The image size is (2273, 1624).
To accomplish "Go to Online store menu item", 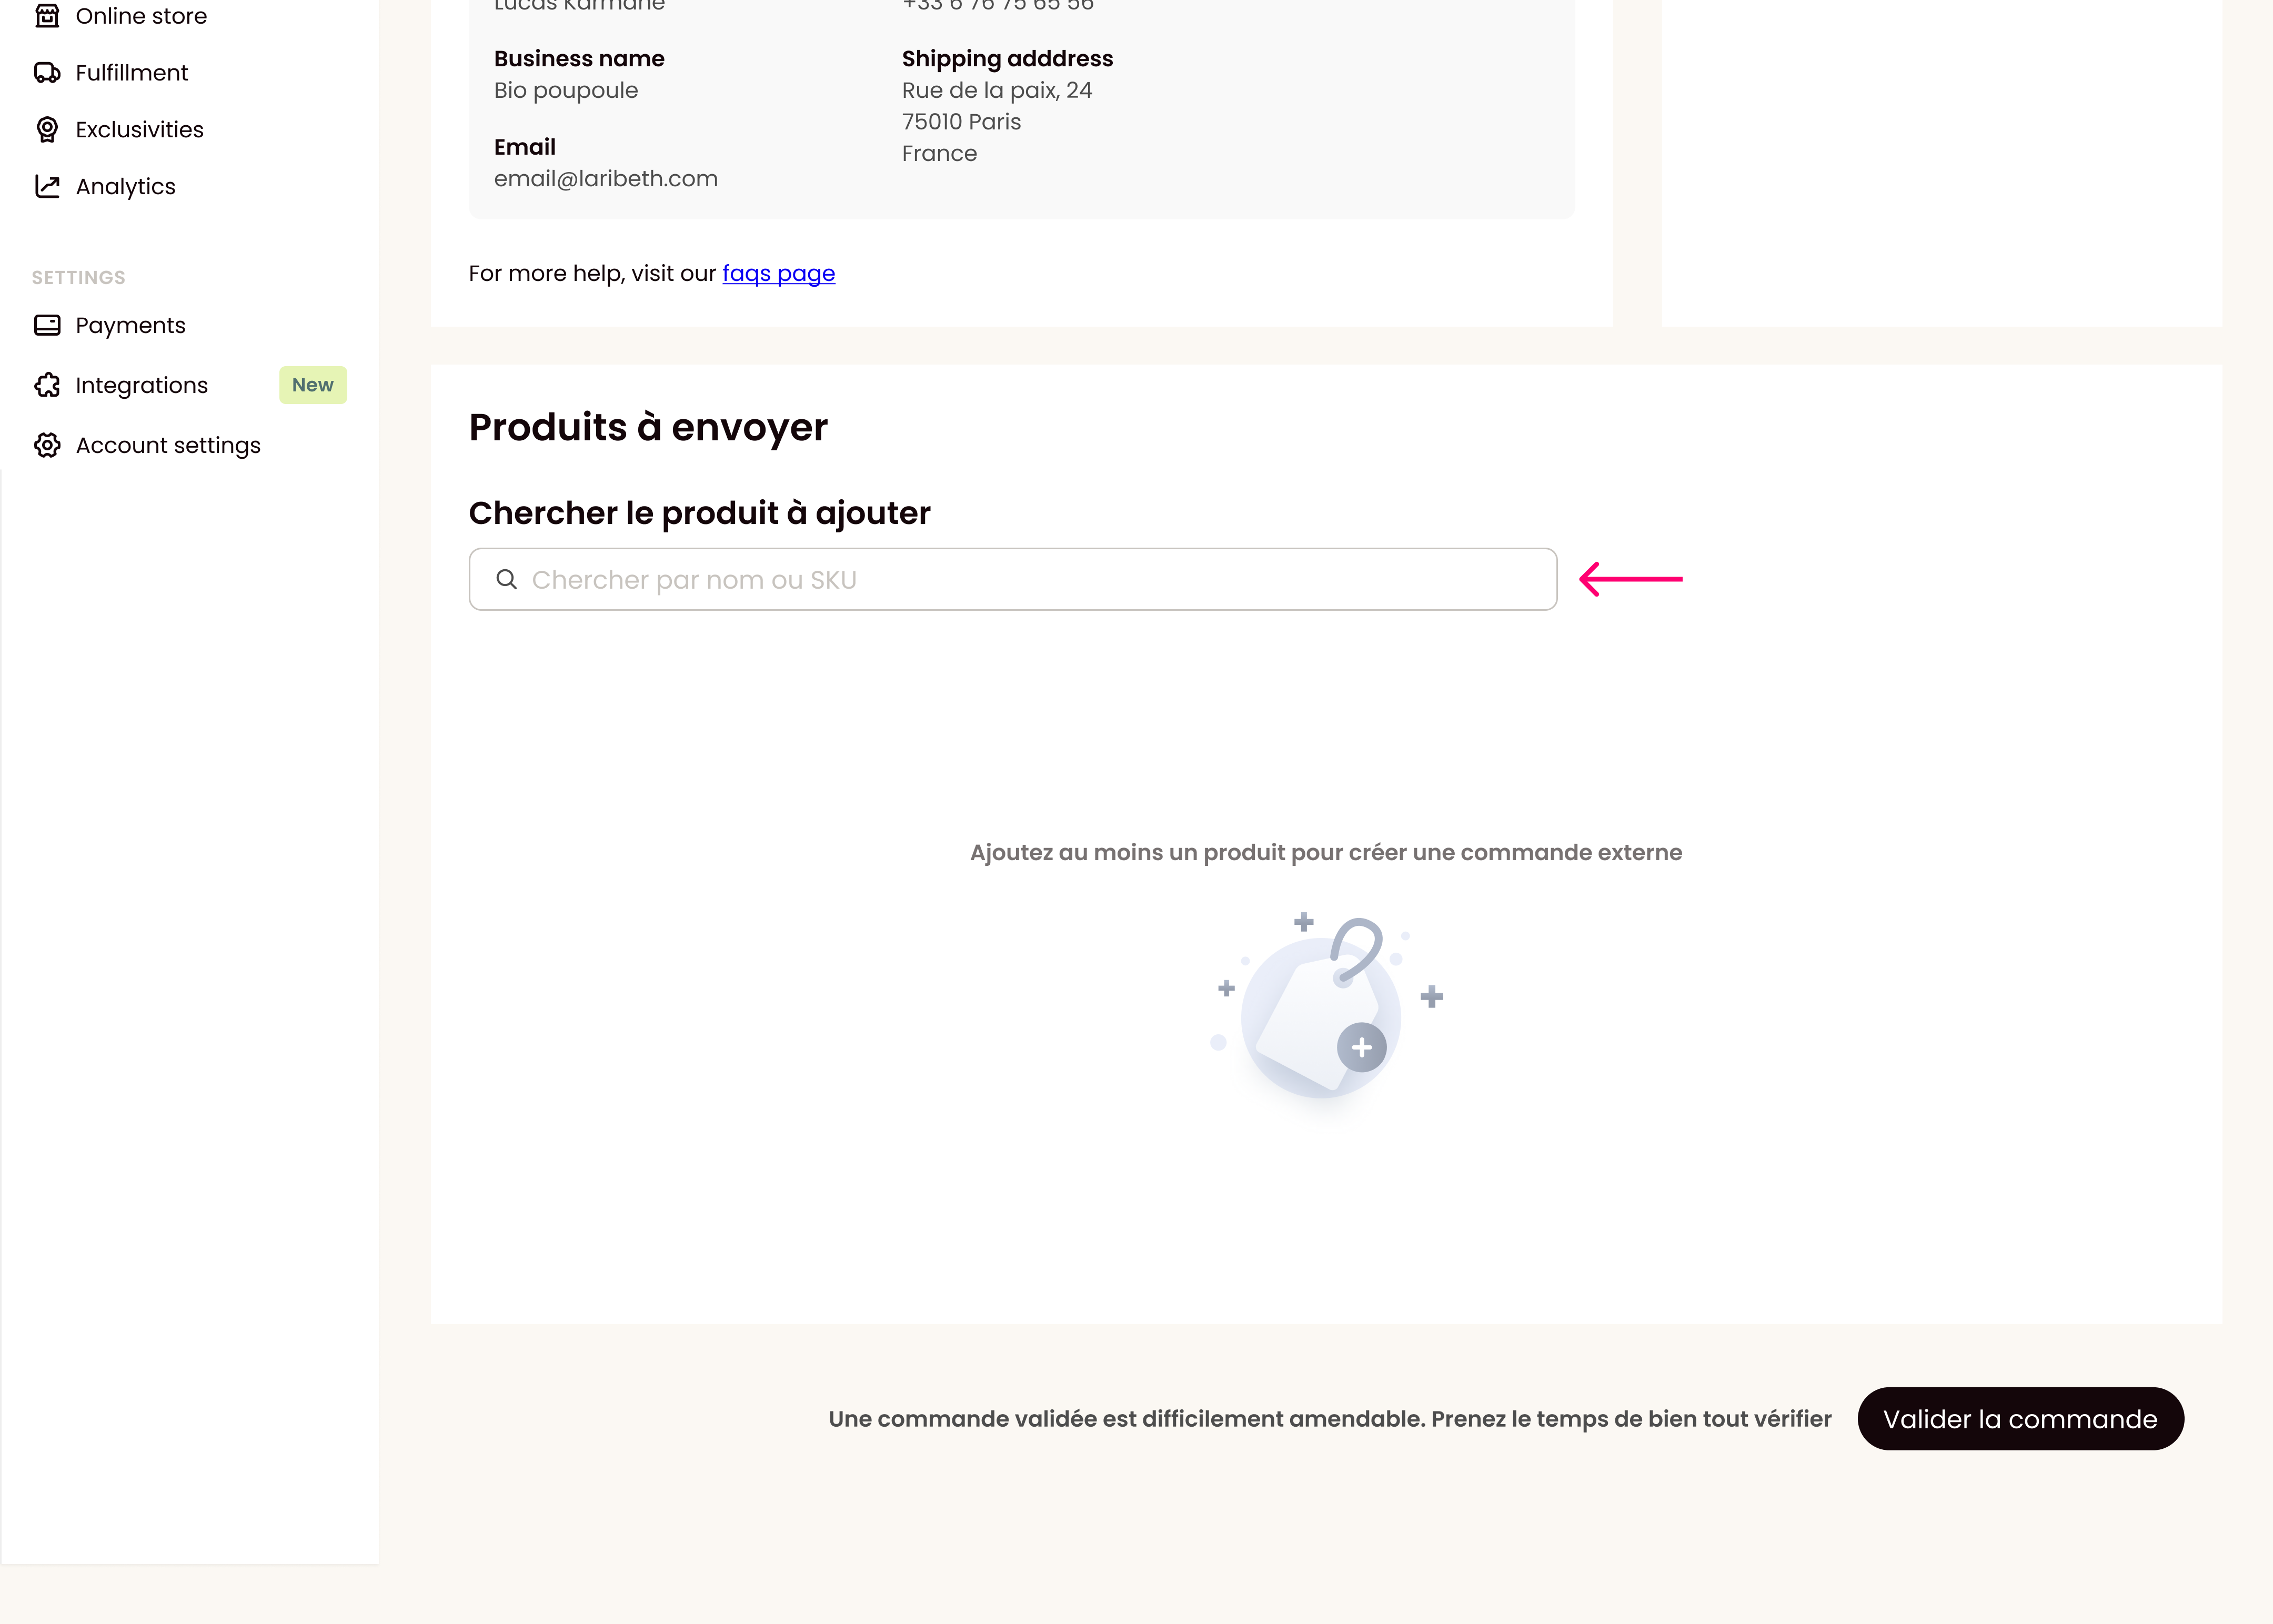I will click(141, 16).
